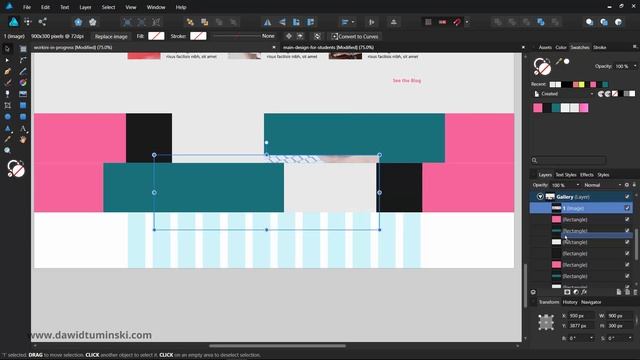This screenshot has width=640, height=360.
Task: Select the Transparency tool
Action: point(7,94)
